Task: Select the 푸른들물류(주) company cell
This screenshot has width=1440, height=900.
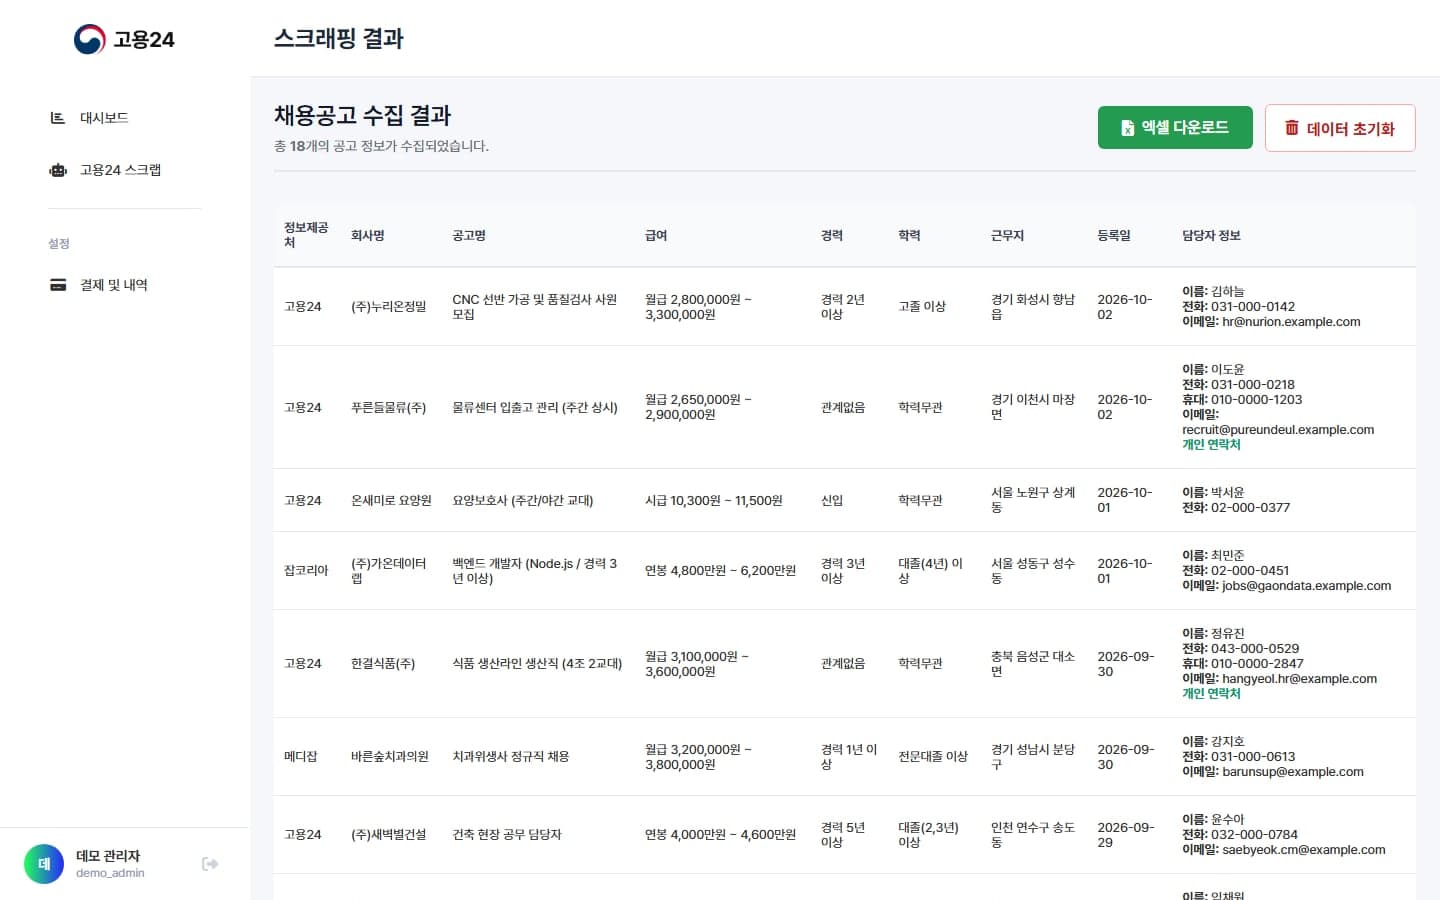Action: click(x=389, y=408)
